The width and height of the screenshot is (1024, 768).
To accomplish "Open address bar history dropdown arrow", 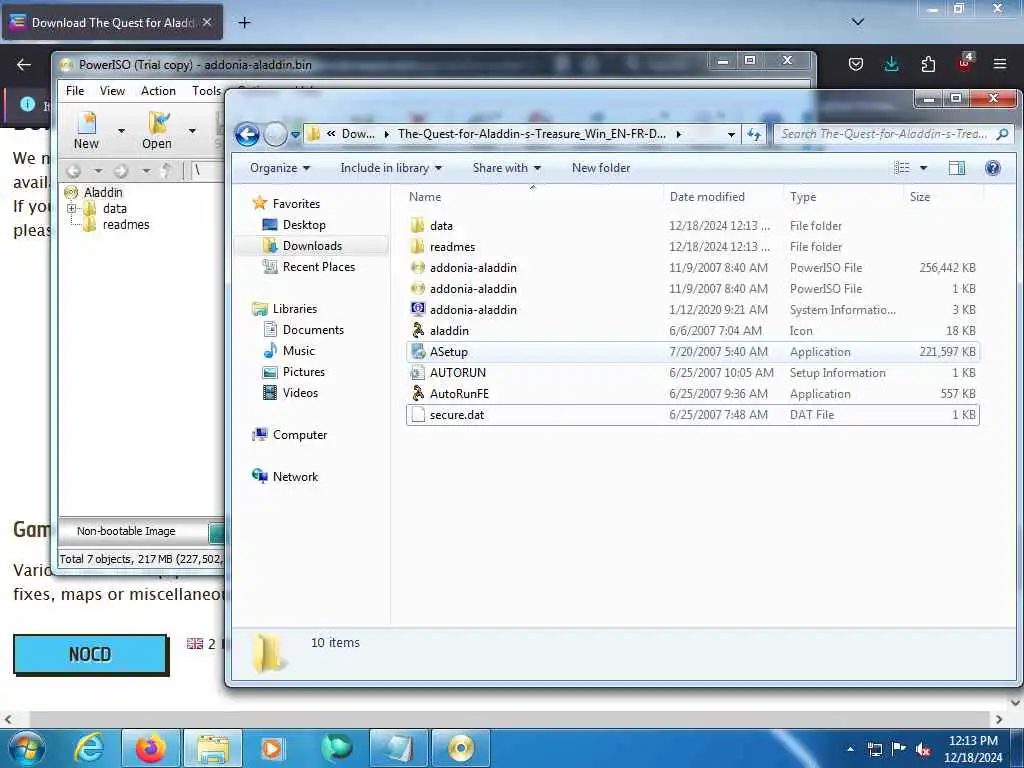I will [x=731, y=135].
